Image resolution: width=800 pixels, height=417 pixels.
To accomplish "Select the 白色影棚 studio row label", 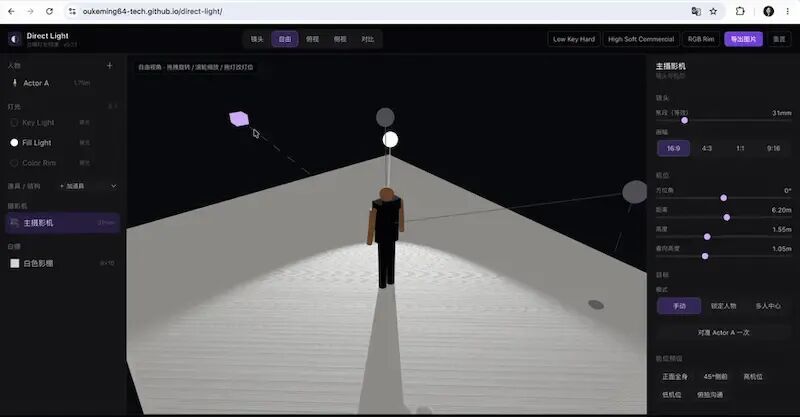I will click(38, 263).
